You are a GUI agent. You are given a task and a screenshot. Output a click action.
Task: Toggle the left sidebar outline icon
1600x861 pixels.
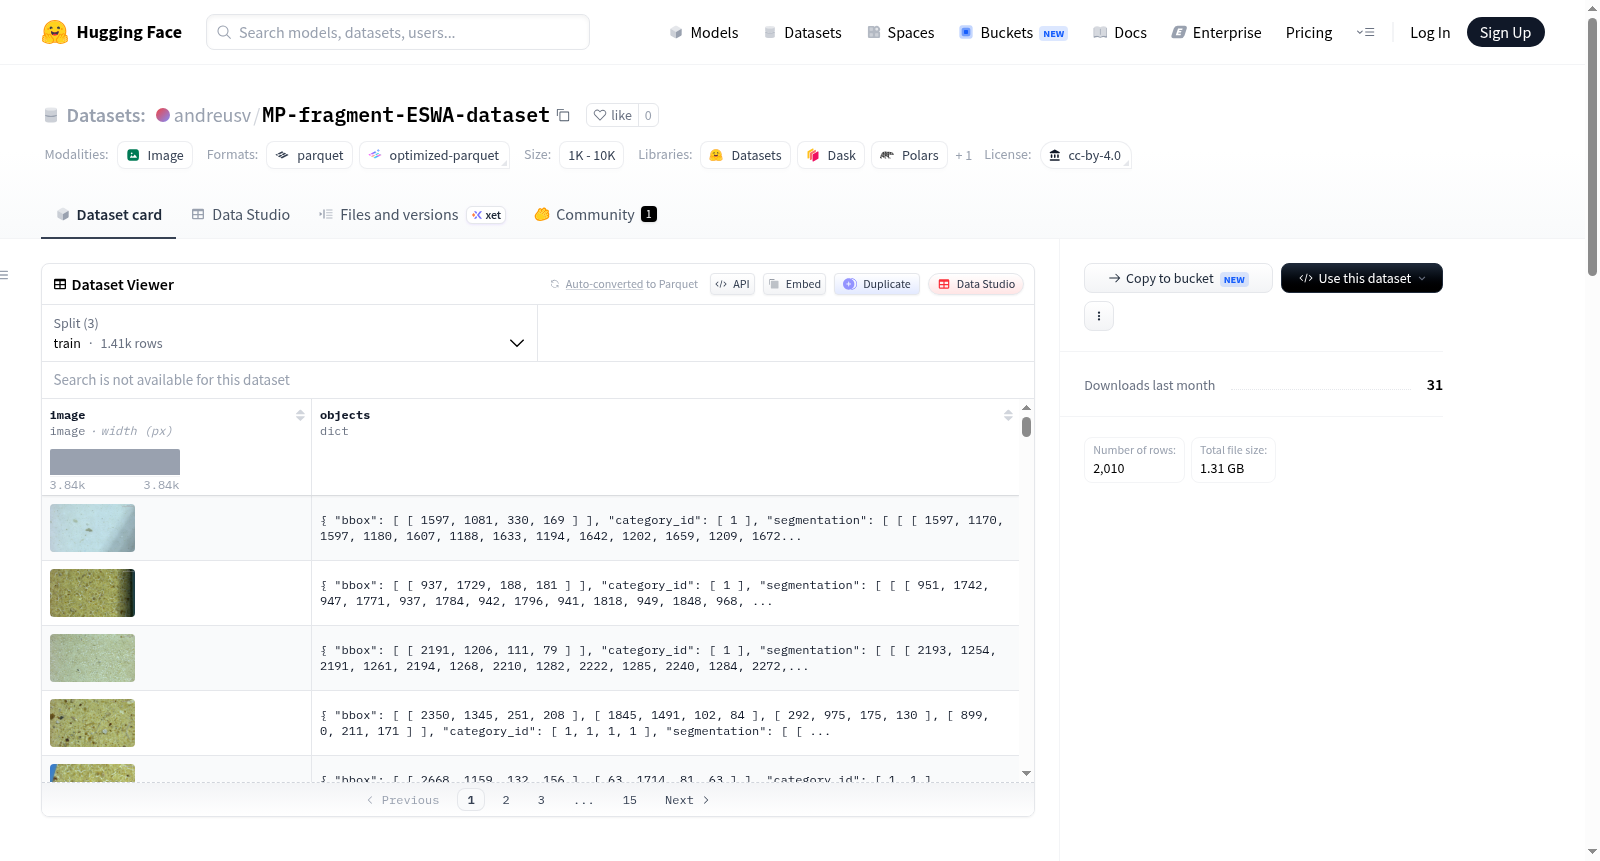4,275
